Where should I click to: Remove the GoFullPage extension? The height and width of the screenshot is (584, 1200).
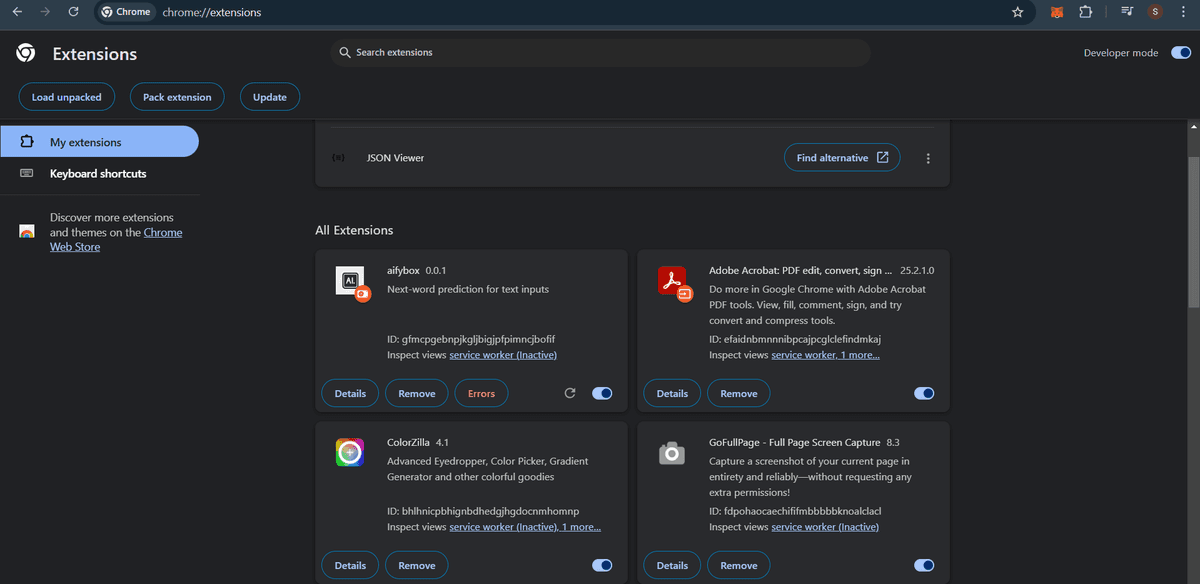[x=739, y=566]
